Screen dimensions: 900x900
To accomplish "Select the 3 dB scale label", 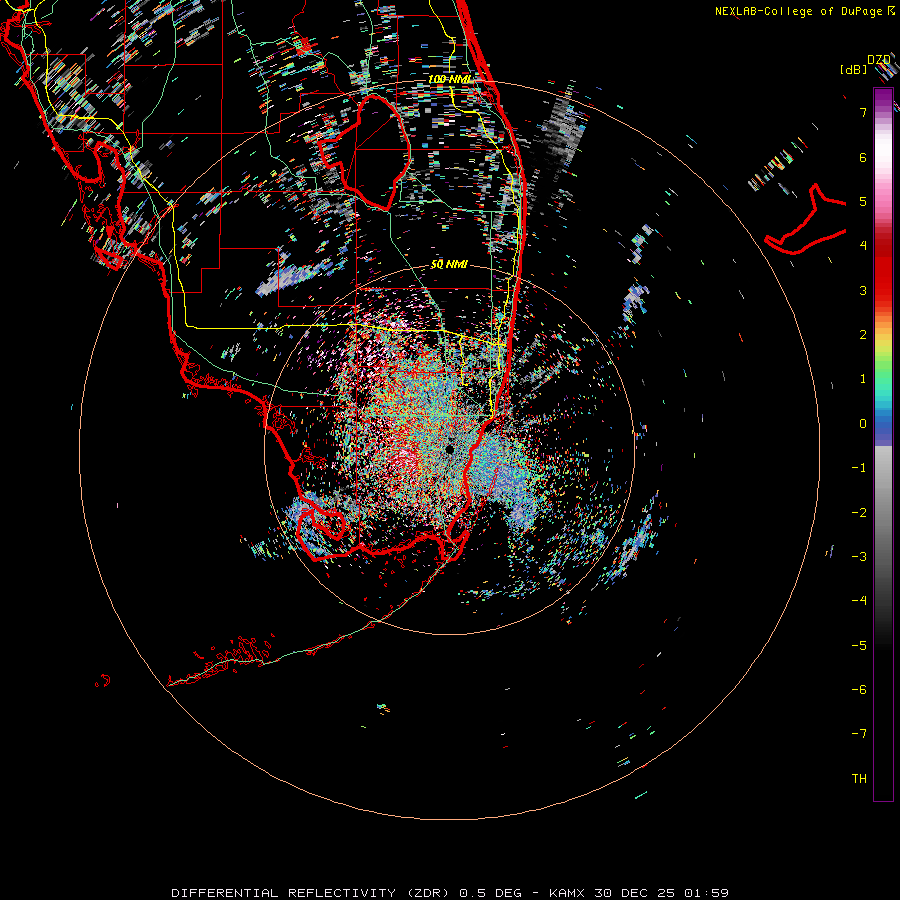I will (x=863, y=290).
